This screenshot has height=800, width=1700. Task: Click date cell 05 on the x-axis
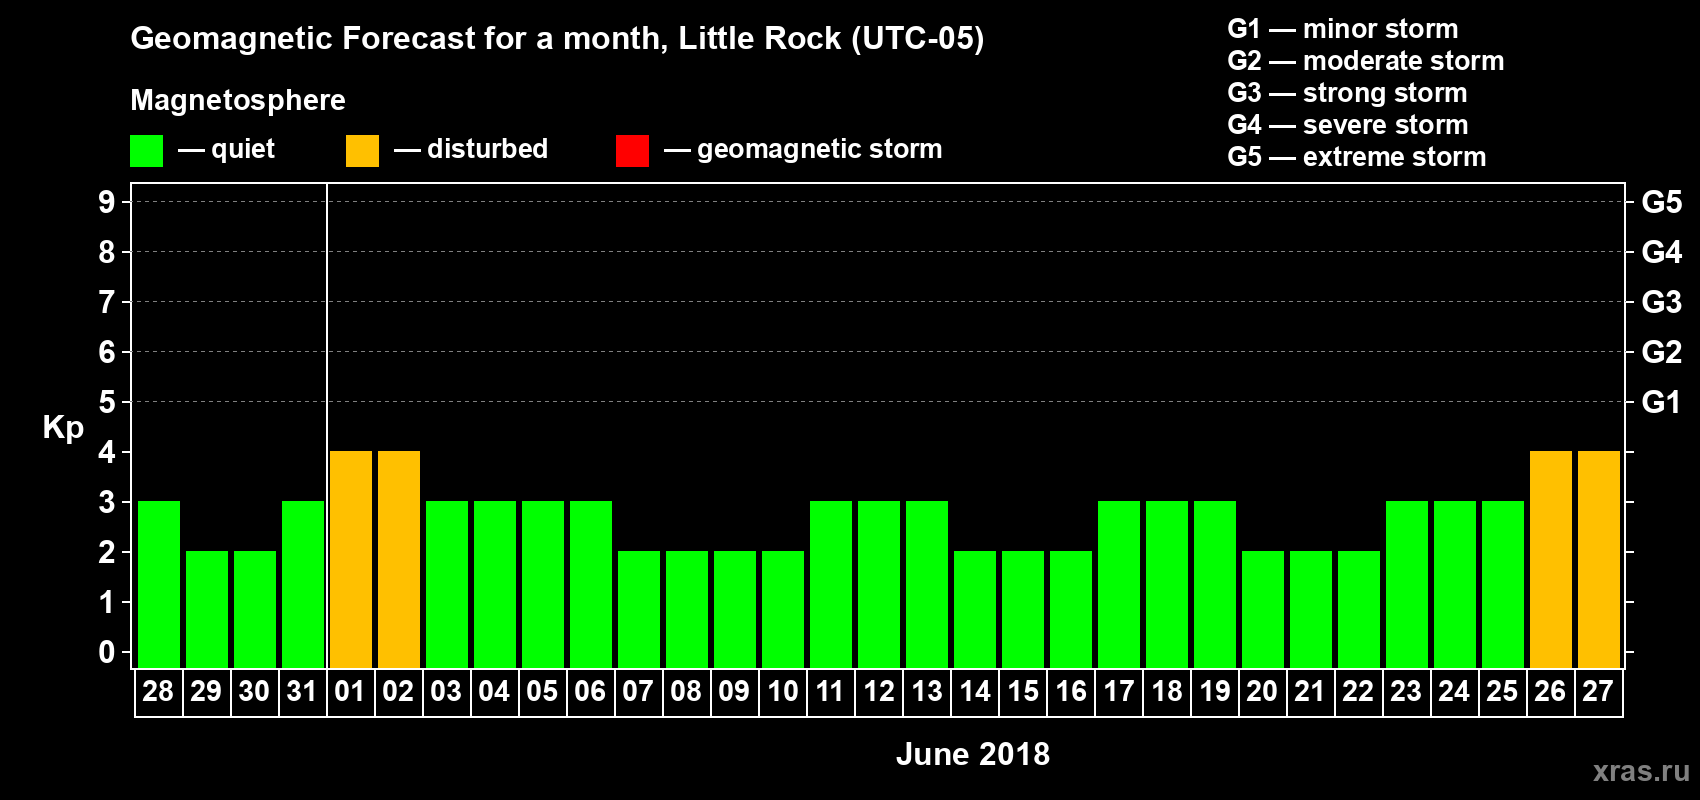pos(543,692)
